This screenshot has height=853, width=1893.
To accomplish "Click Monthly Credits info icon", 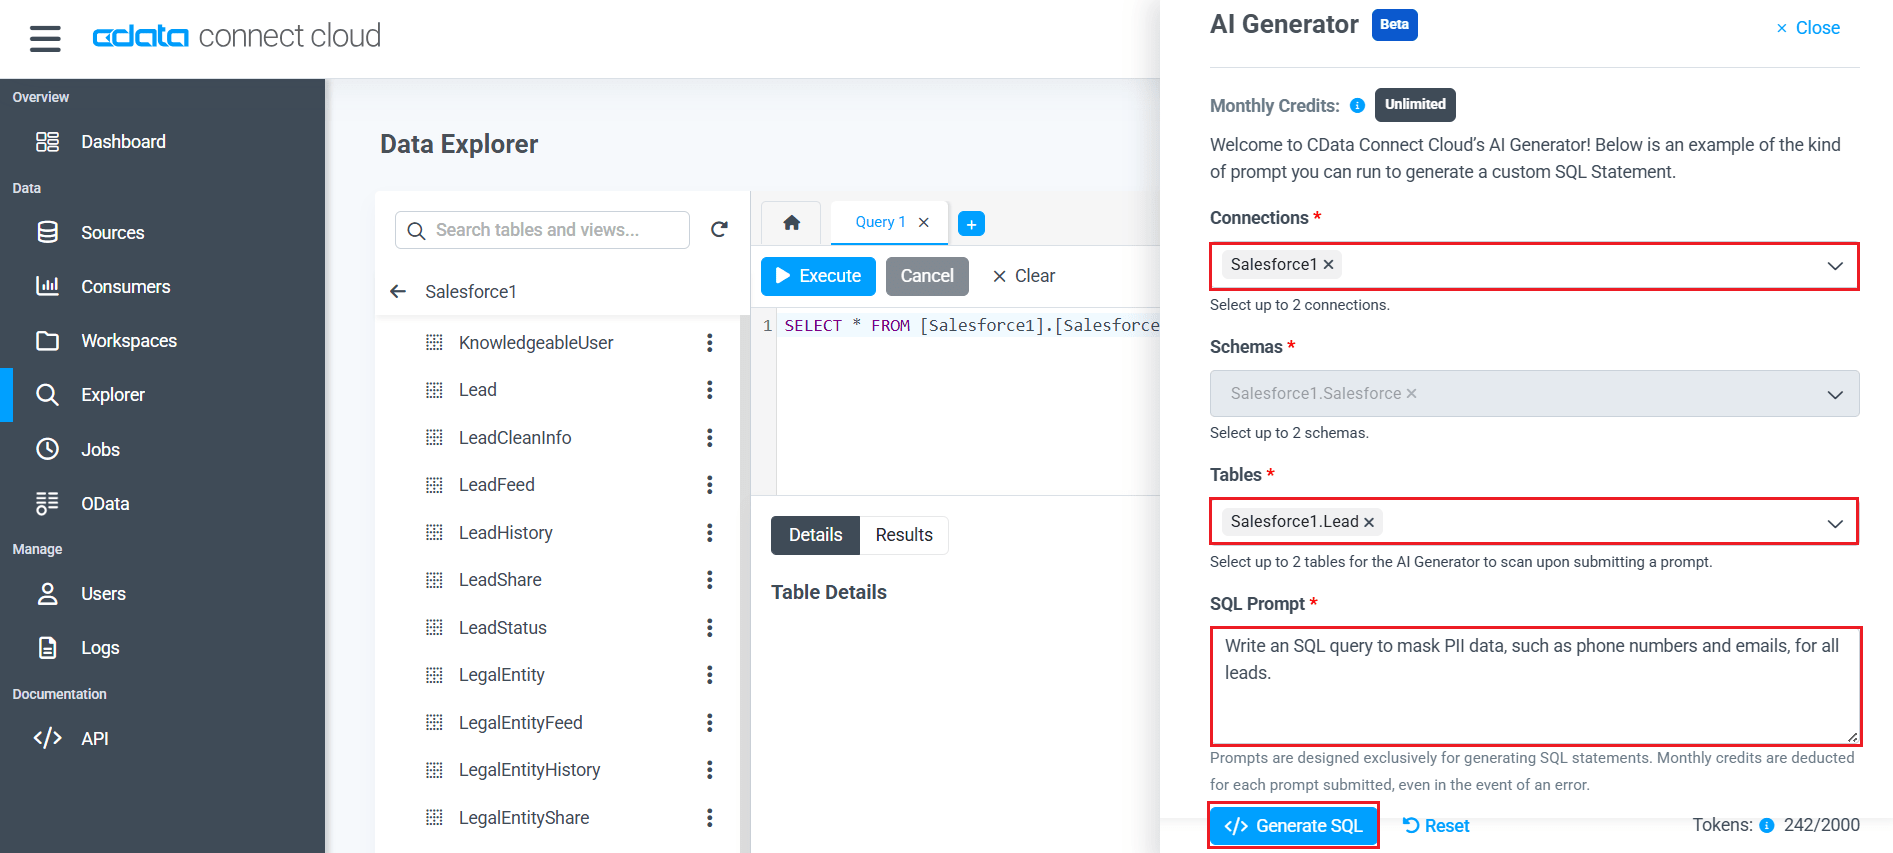I will (x=1357, y=106).
